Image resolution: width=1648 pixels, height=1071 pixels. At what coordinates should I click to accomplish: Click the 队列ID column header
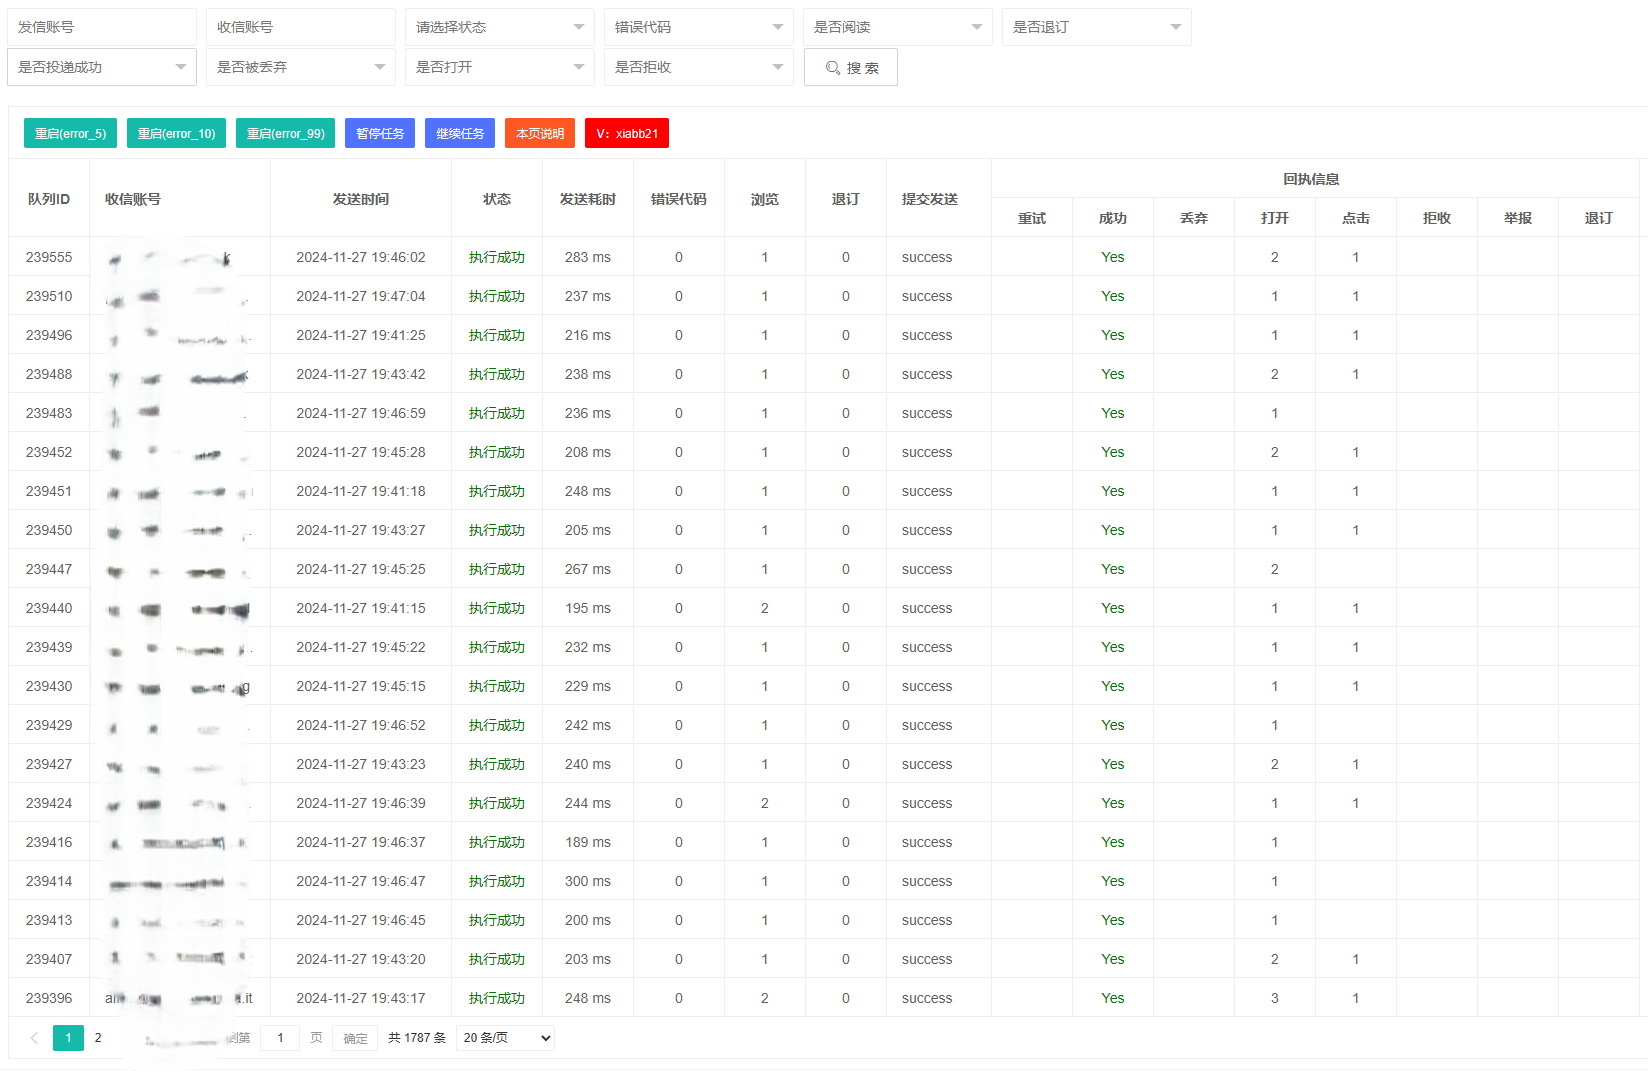(49, 199)
